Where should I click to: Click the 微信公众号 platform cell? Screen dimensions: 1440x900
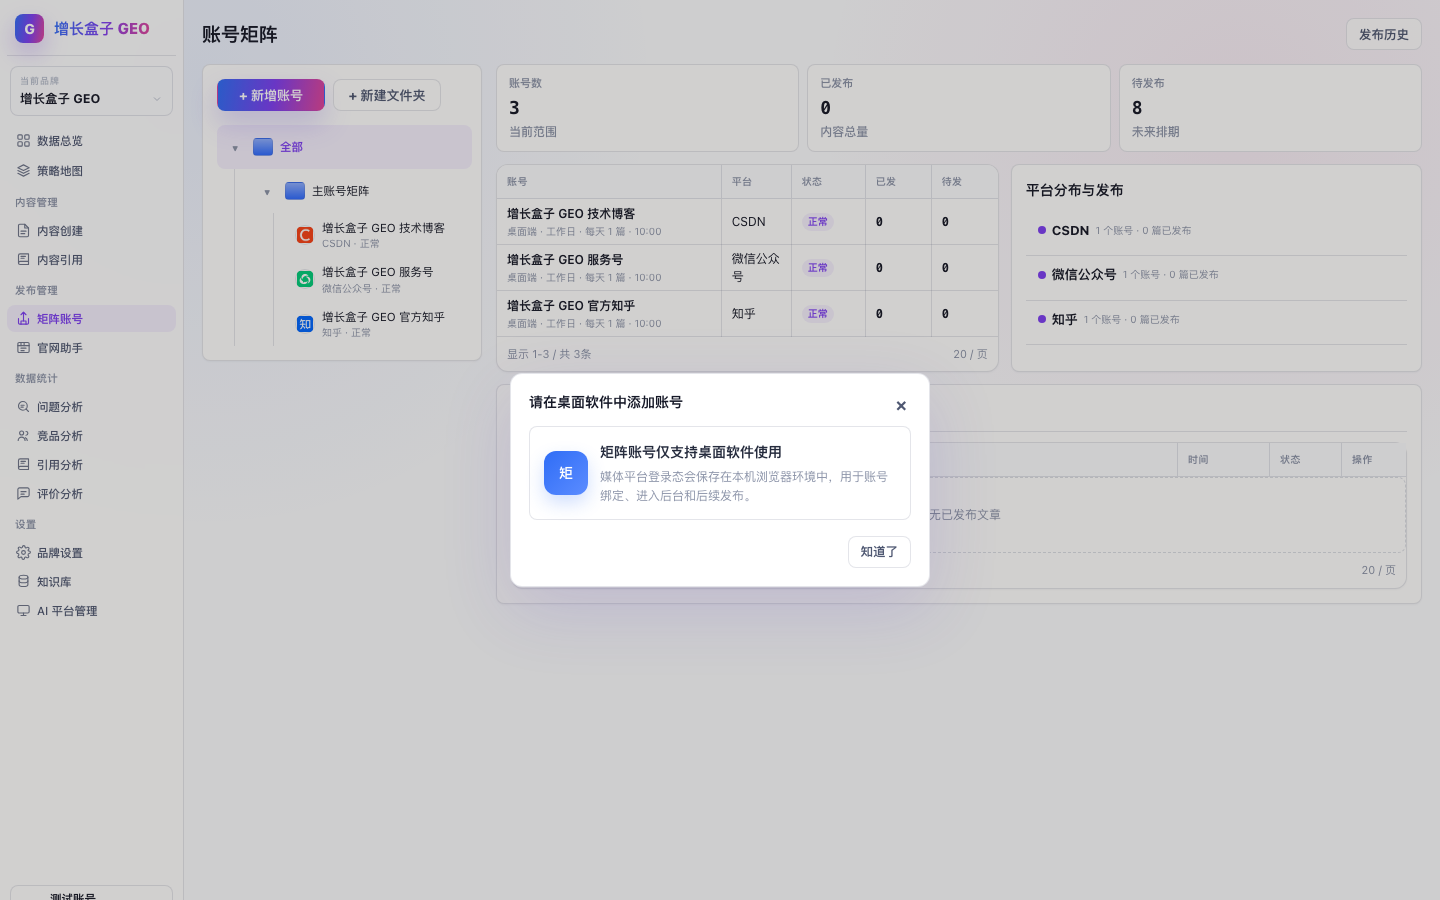point(756,268)
